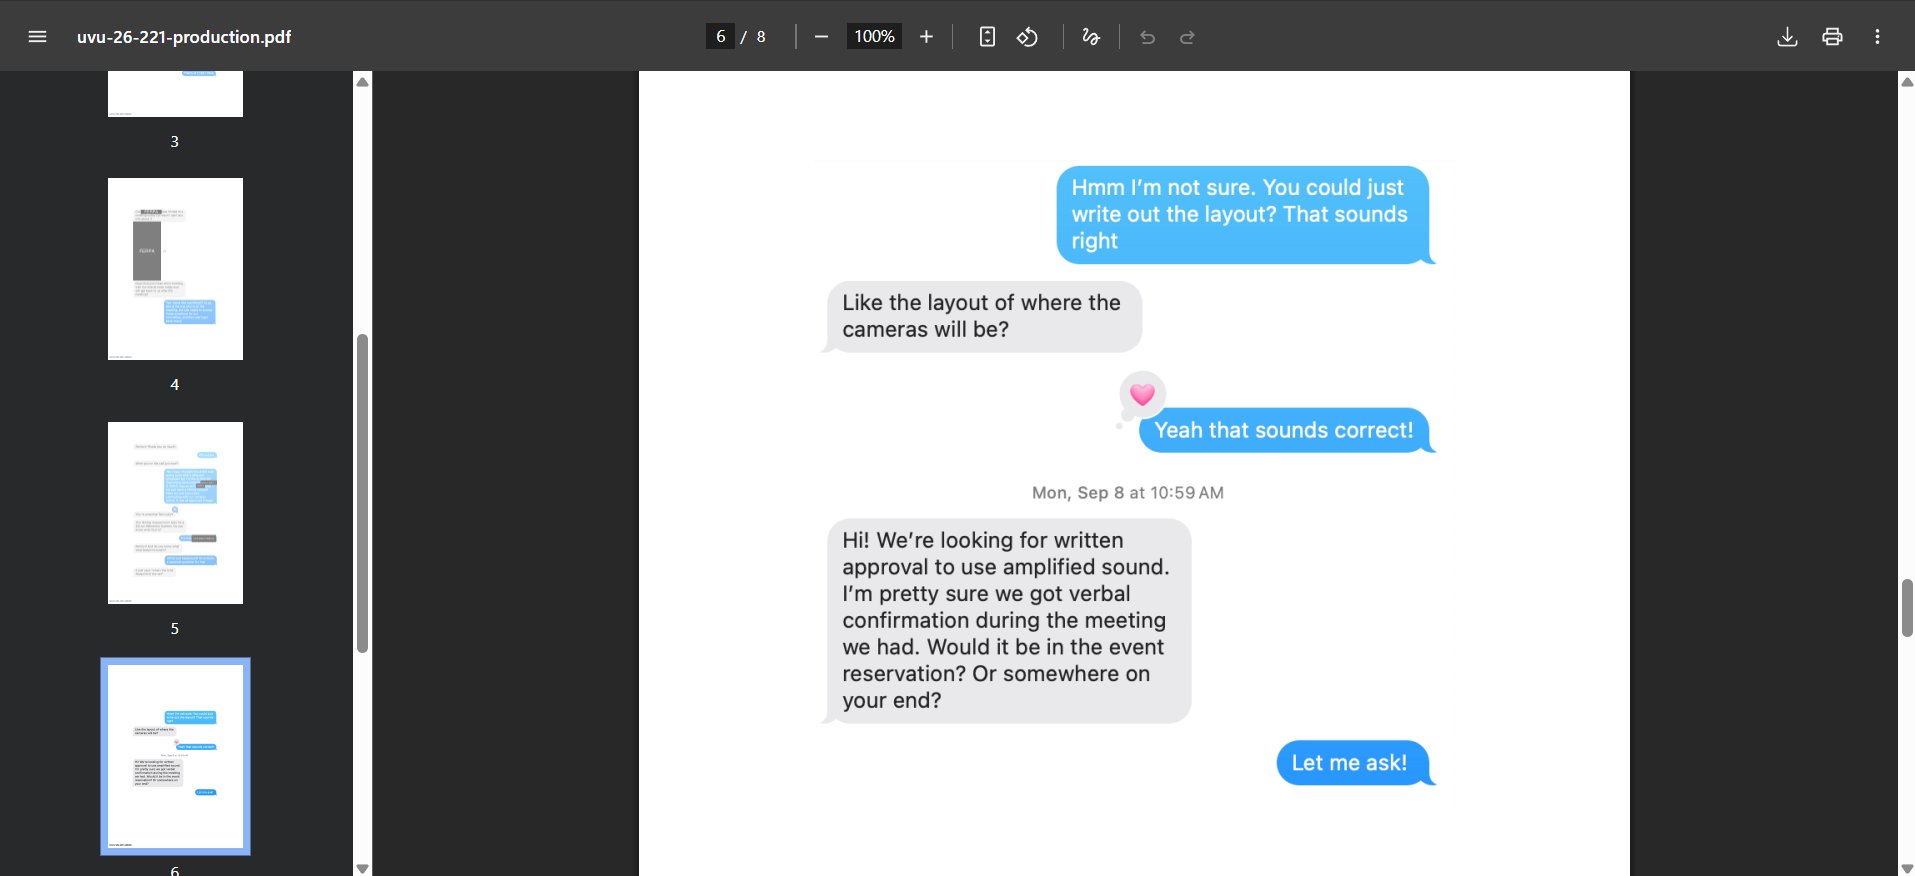The image size is (1915, 876).
Task: Open the more actions menu
Action: (1877, 37)
